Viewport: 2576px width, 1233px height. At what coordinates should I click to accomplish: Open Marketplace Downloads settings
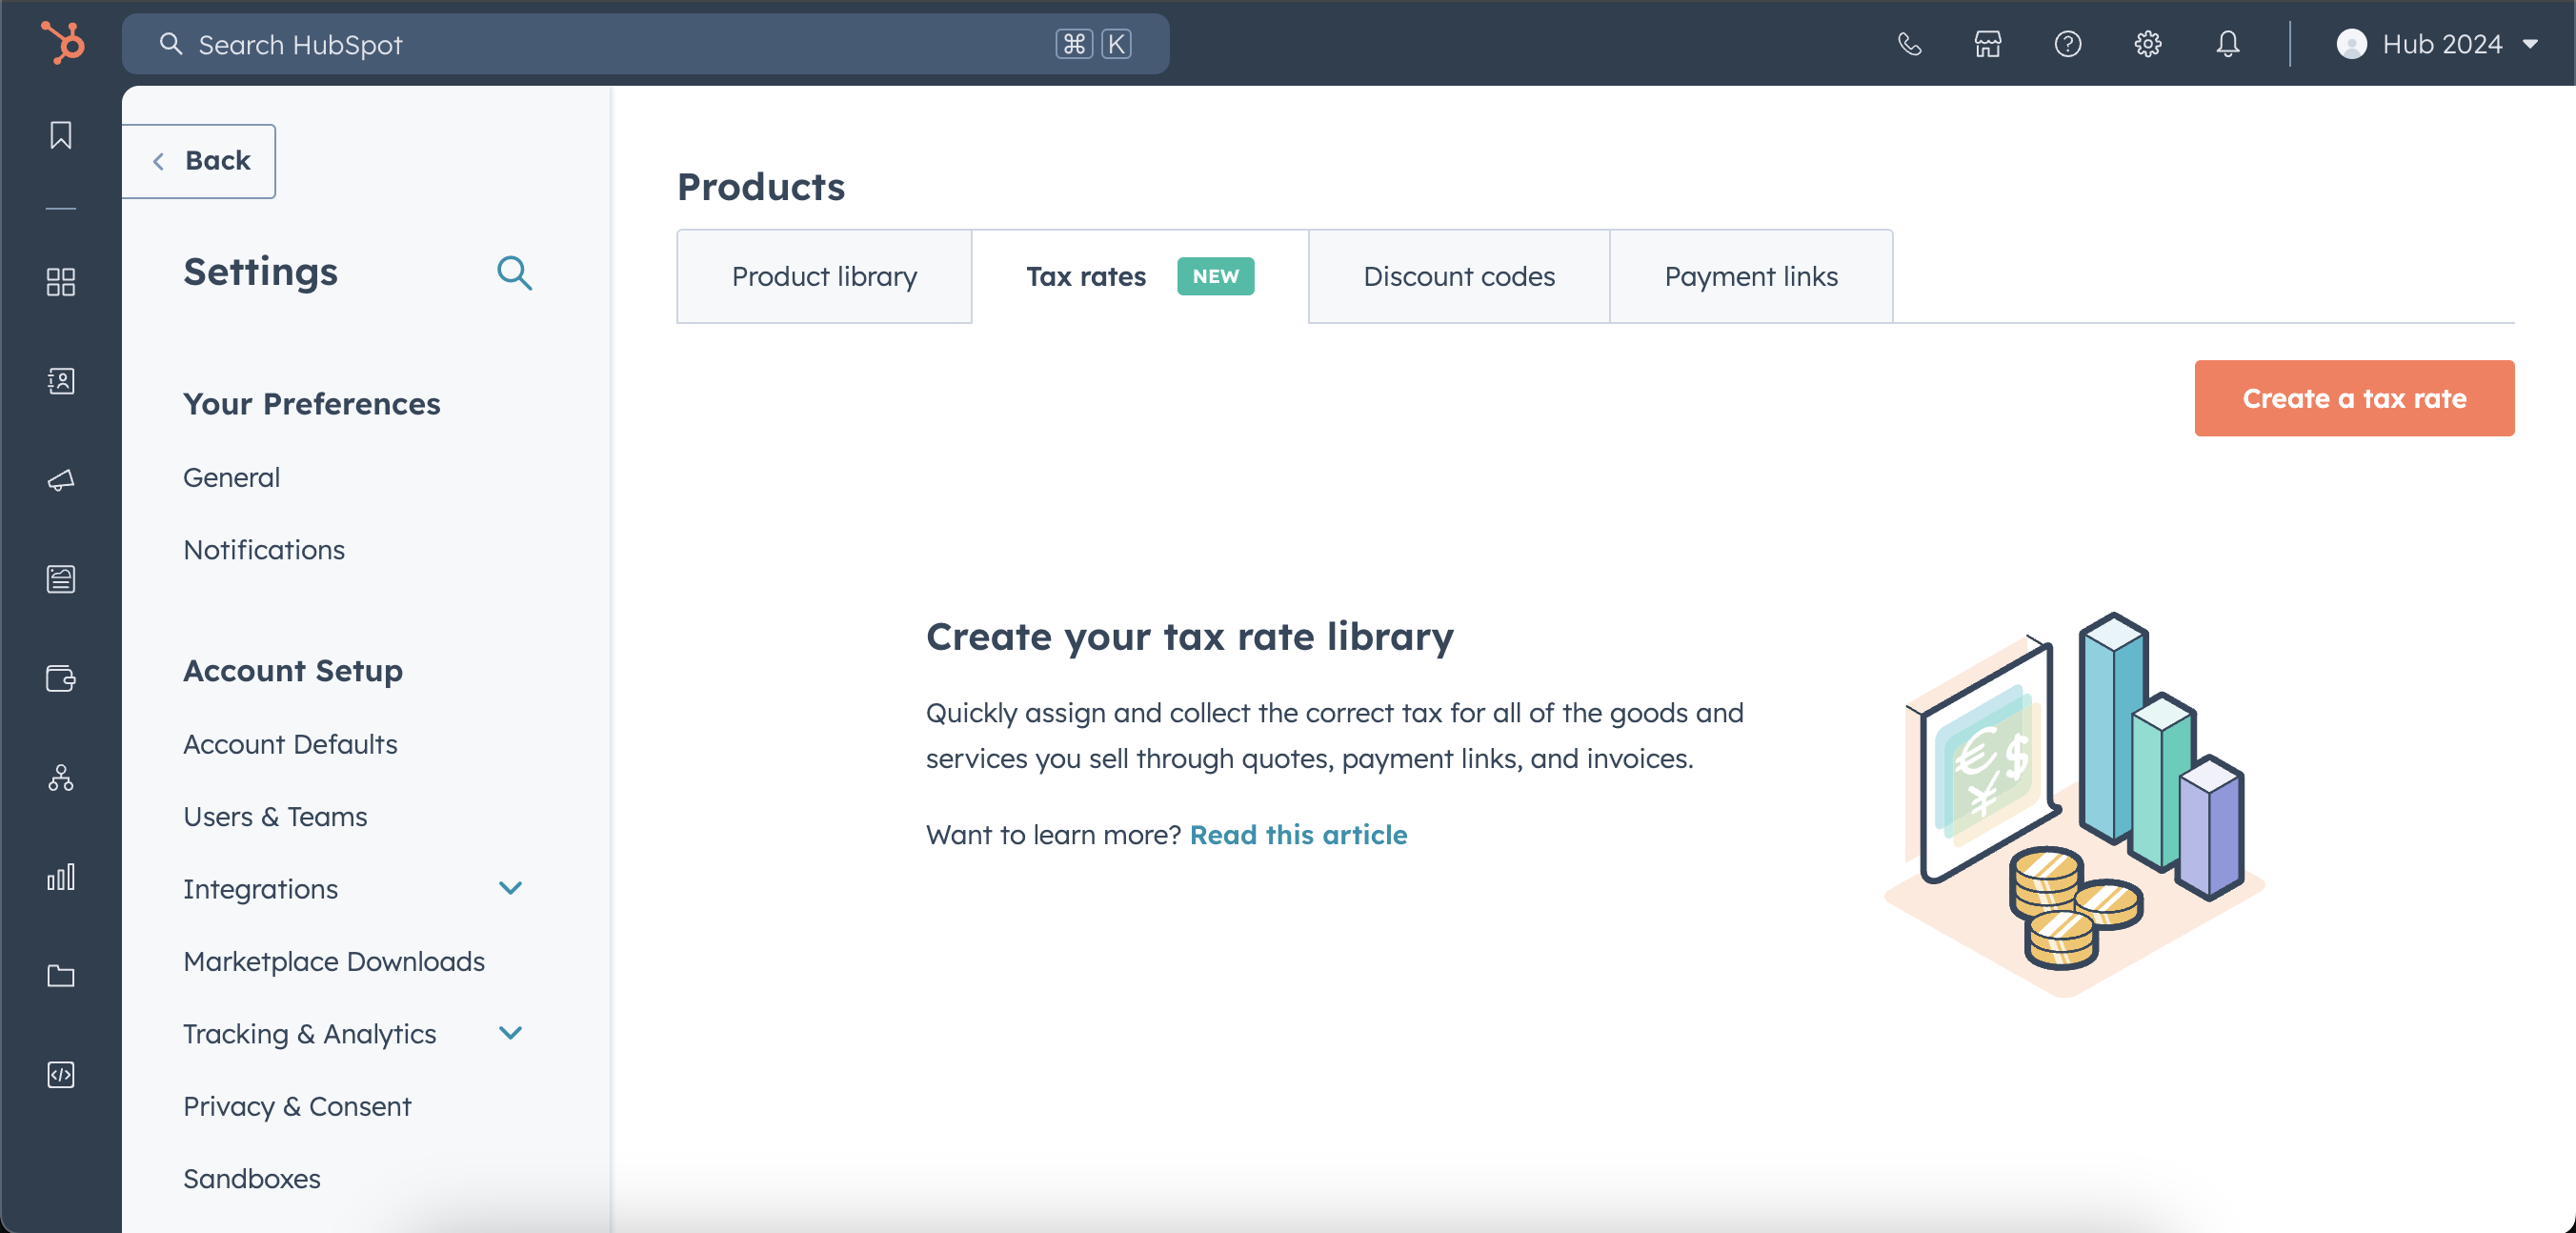tap(334, 961)
